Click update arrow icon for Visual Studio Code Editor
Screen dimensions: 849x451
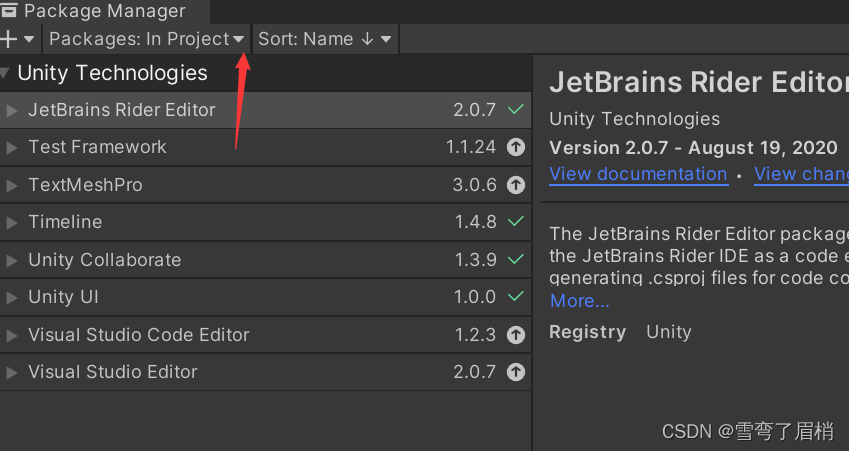pos(515,335)
